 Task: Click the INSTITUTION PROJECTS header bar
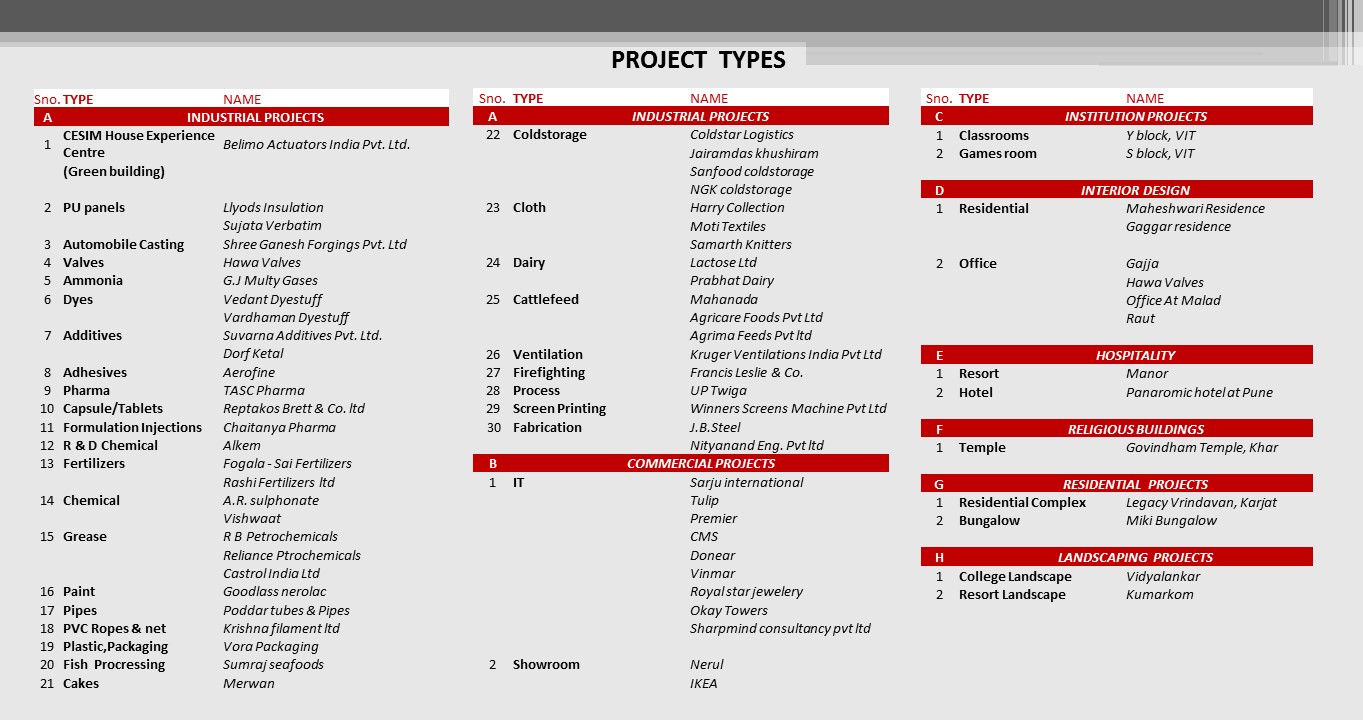coord(1116,117)
